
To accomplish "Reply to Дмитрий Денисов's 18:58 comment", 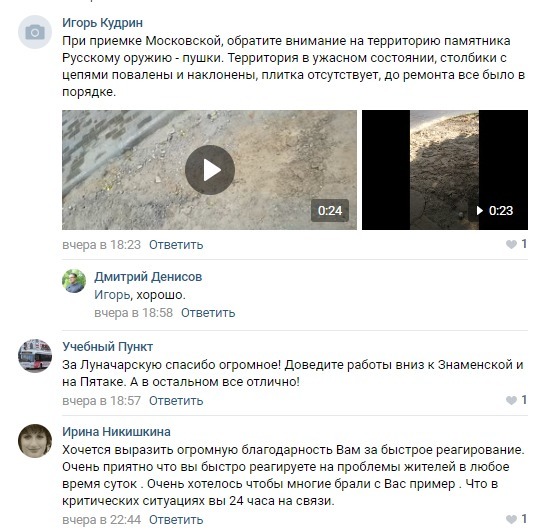I will click(208, 313).
